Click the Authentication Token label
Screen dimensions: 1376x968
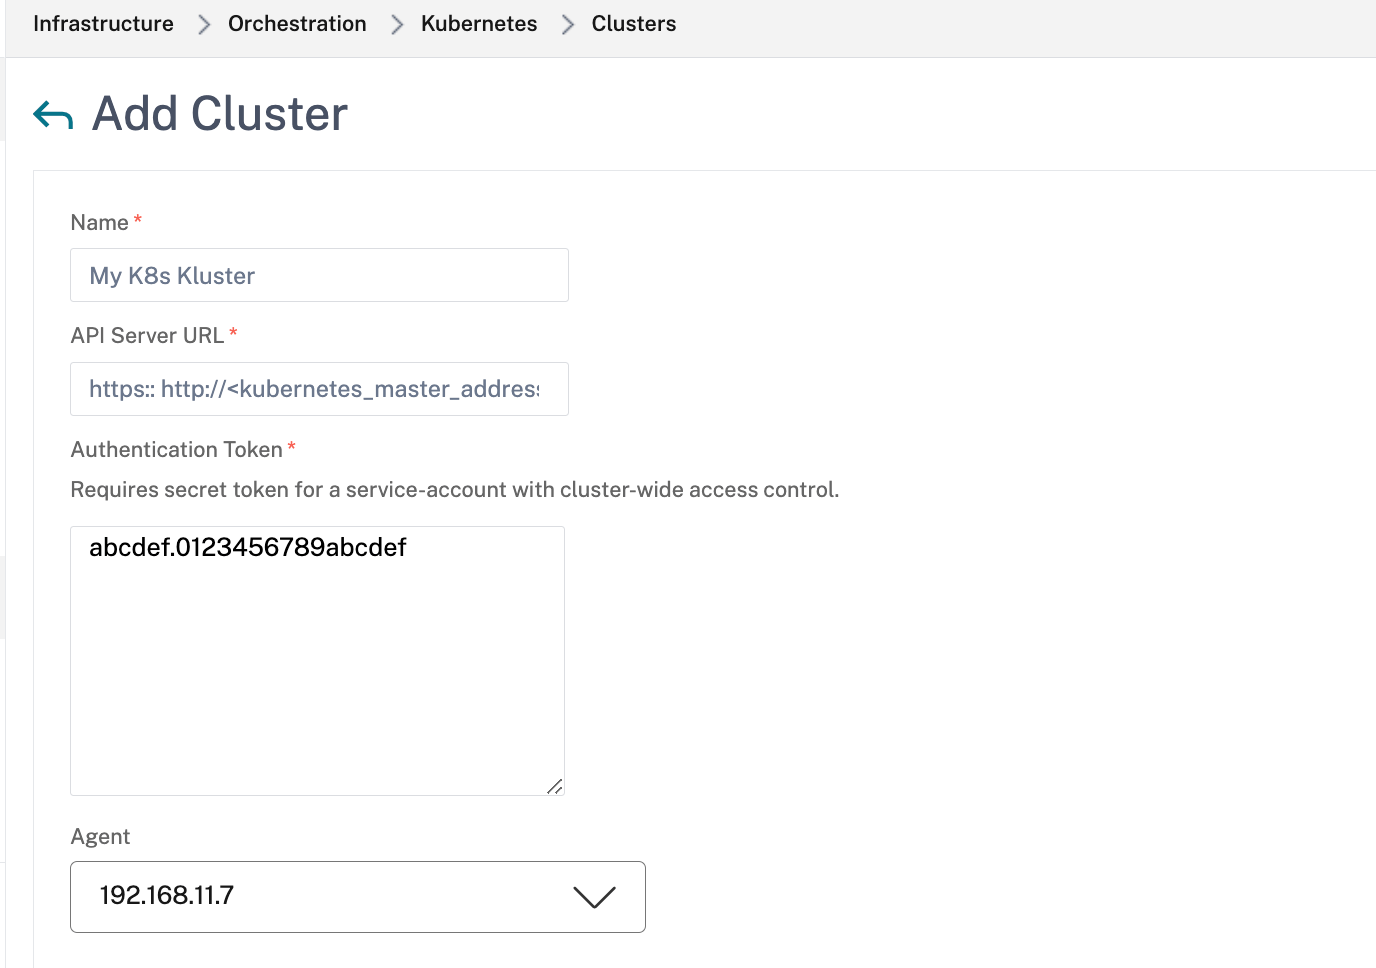pyautogui.click(x=176, y=450)
